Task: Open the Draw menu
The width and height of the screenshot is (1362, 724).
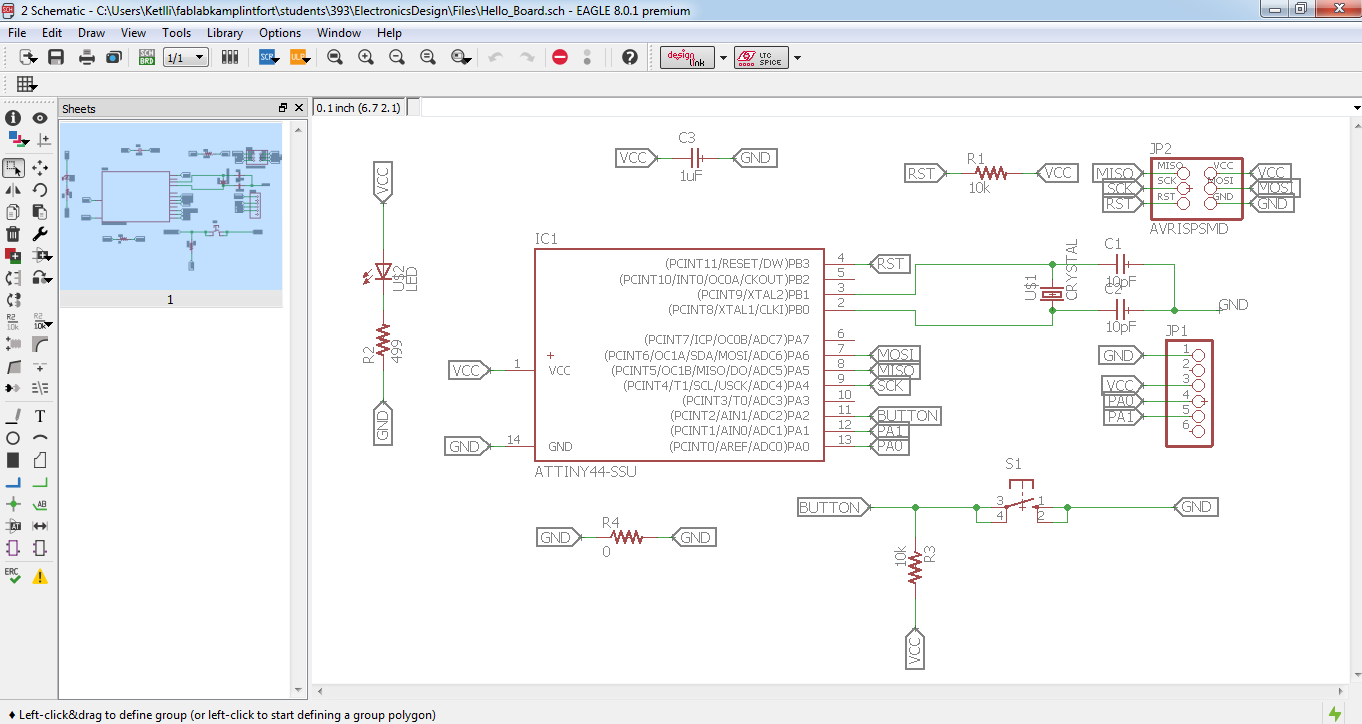Action: (91, 33)
